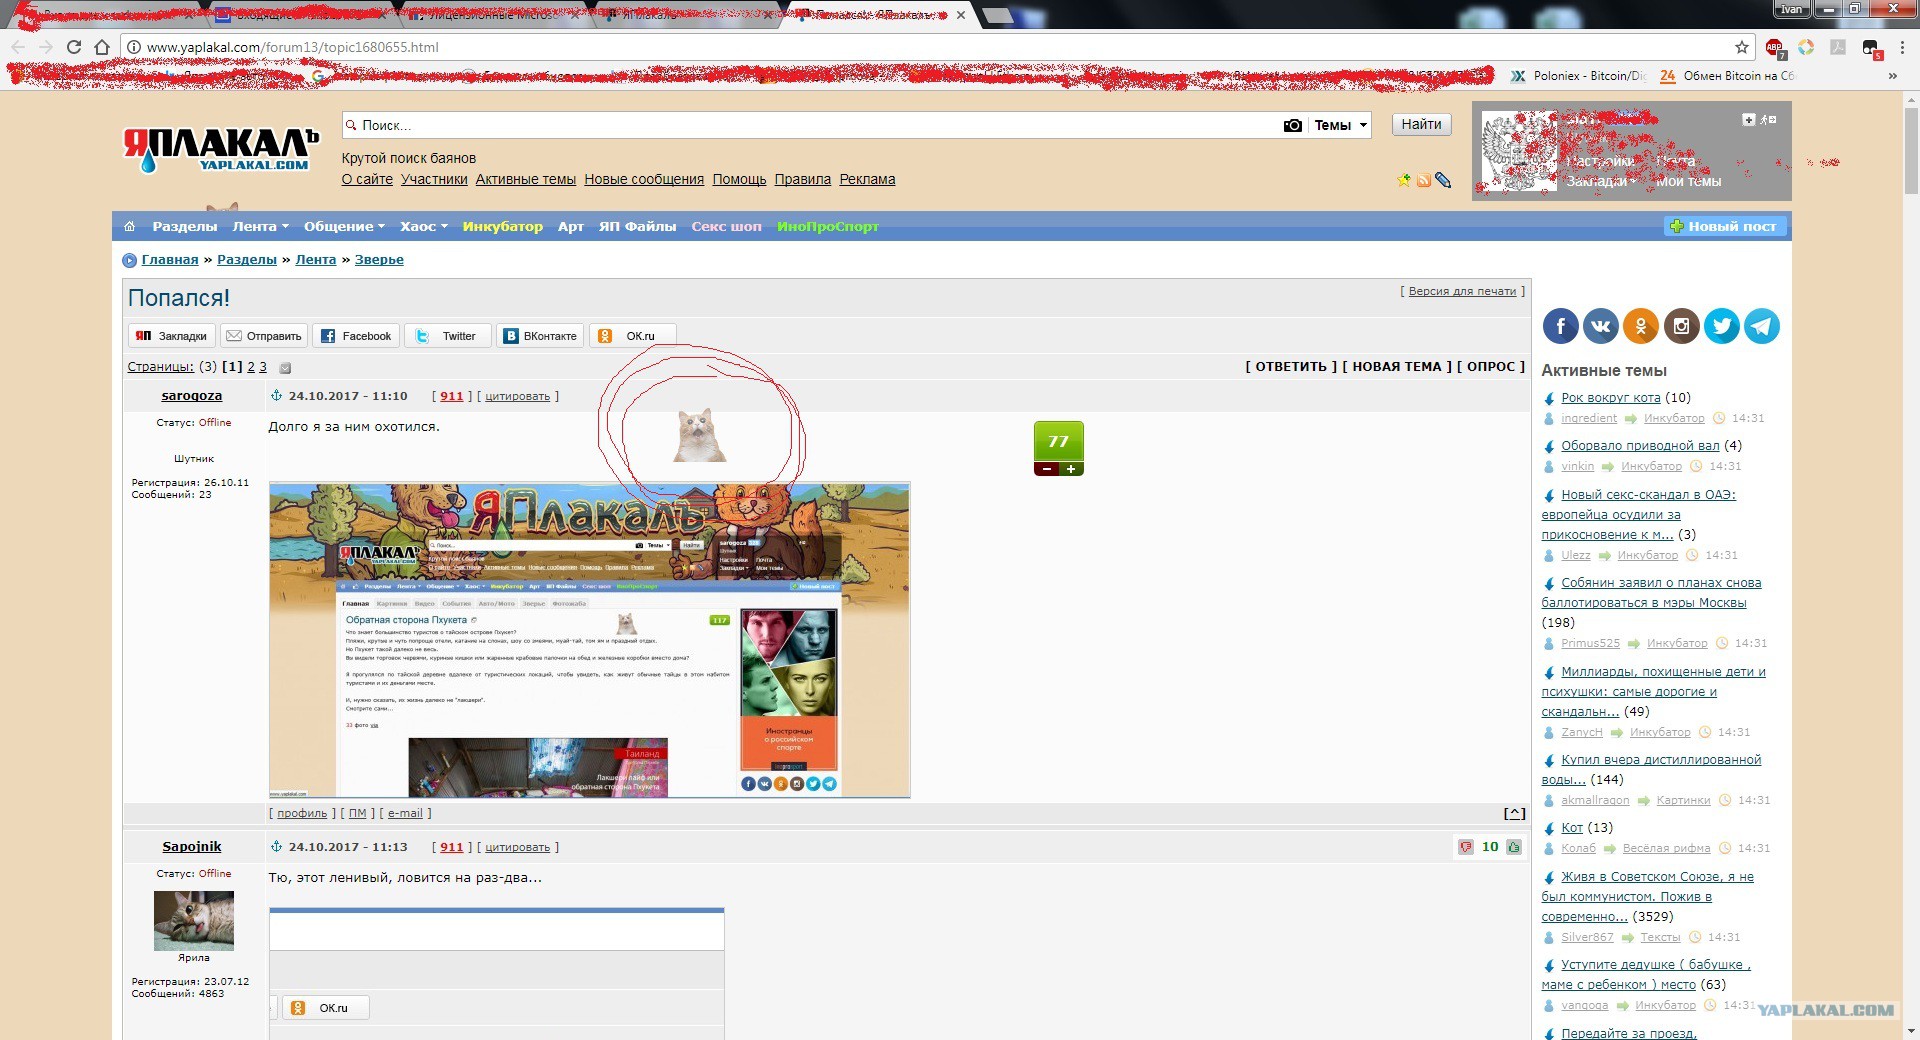Click the ЯПлакалъ site logo
The height and width of the screenshot is (1040, 1920).
(x=221, y=150)
